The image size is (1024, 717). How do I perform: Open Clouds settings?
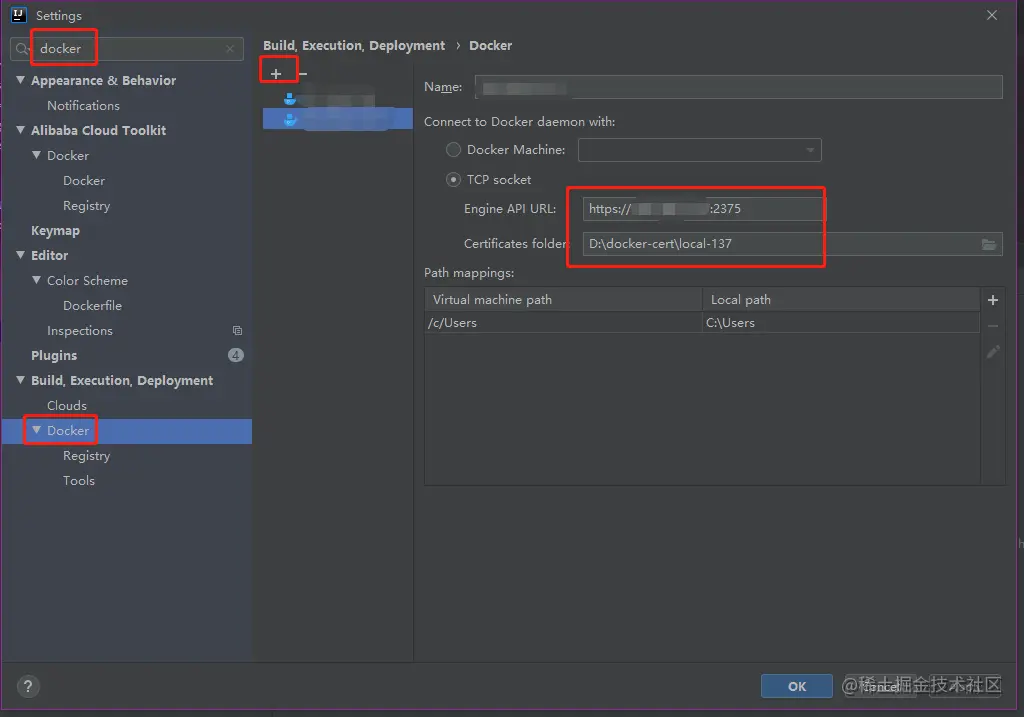[x=67, y=406]
